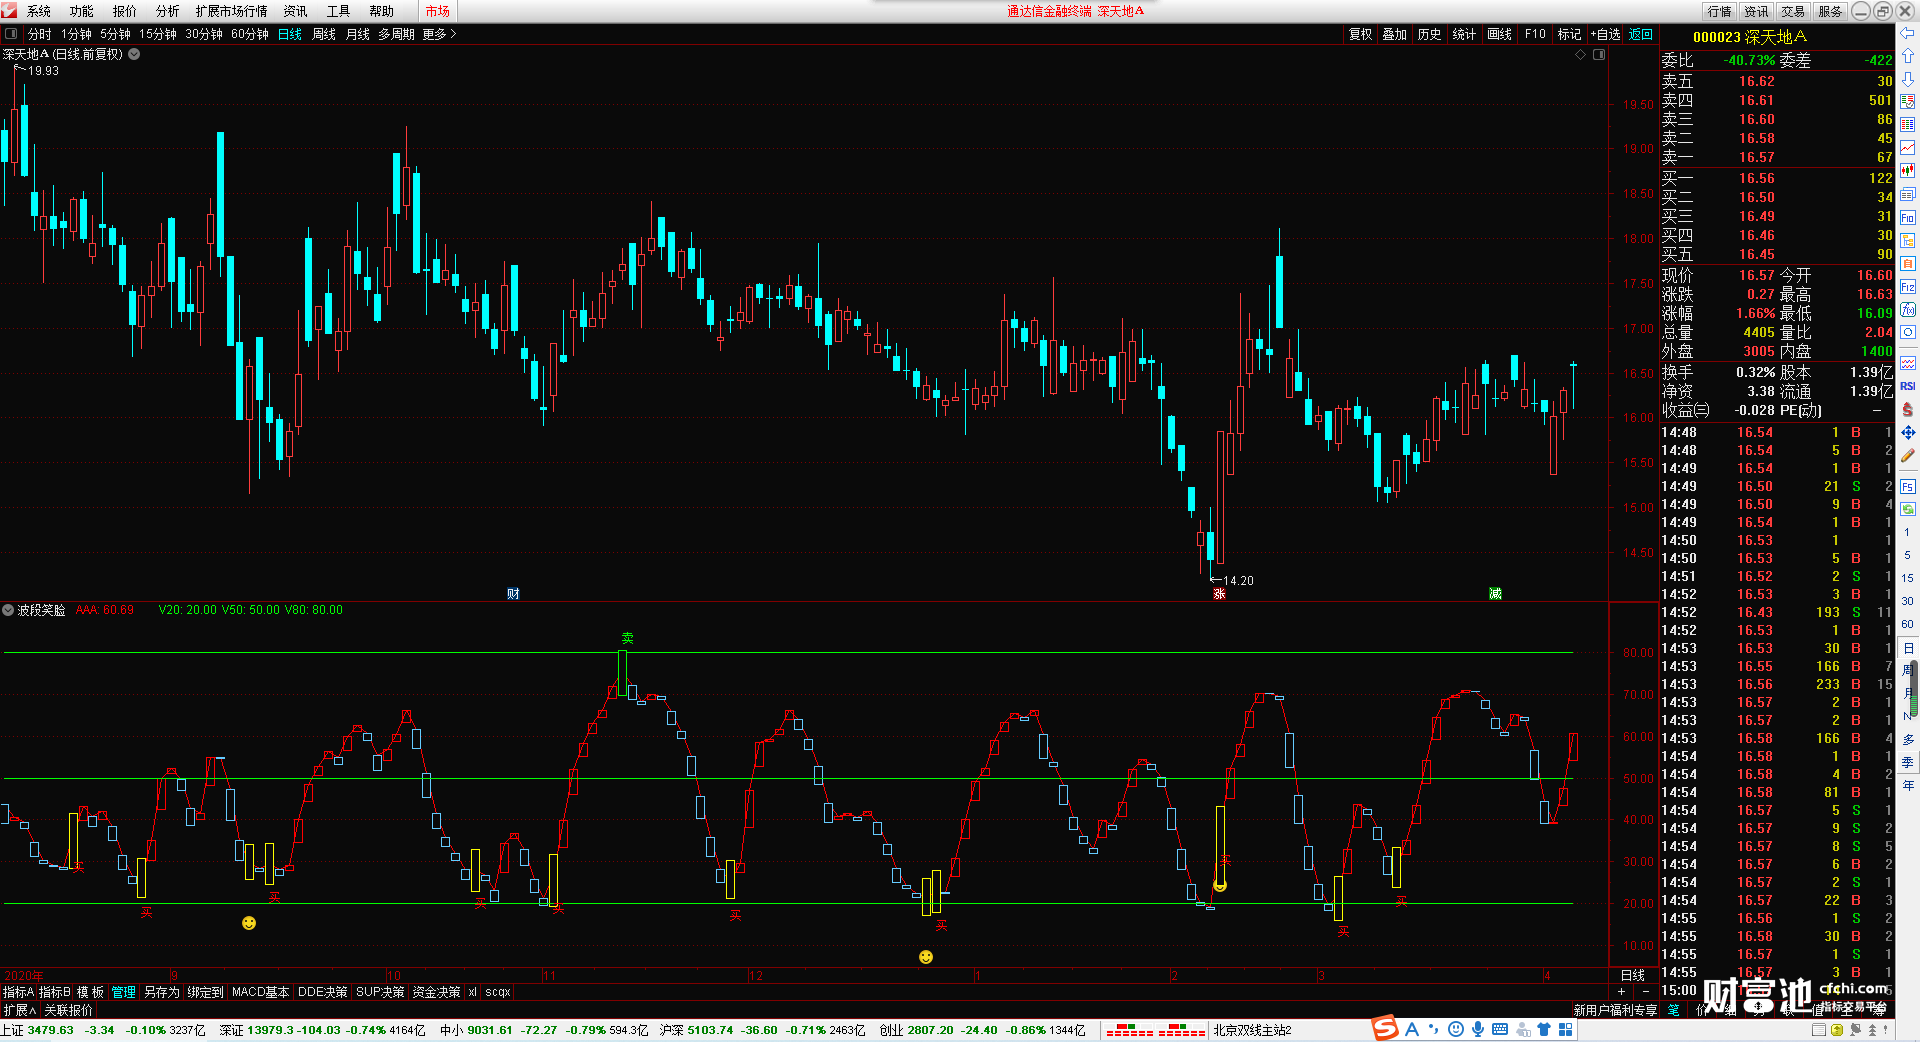Click the F5 icon in right sidebar
Image resolution: width=1920 pixels, height=1042 pixels.
1908,487
